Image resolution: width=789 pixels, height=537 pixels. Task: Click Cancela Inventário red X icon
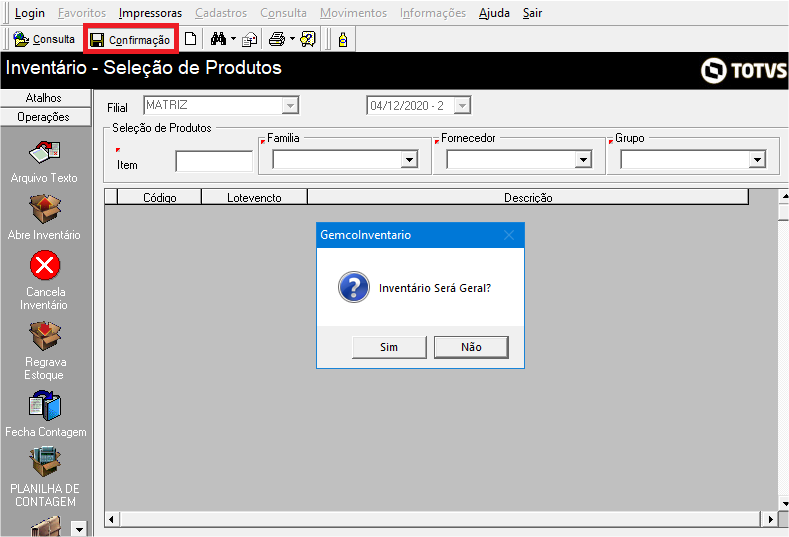pyautogui.click(x=45, y=265)
